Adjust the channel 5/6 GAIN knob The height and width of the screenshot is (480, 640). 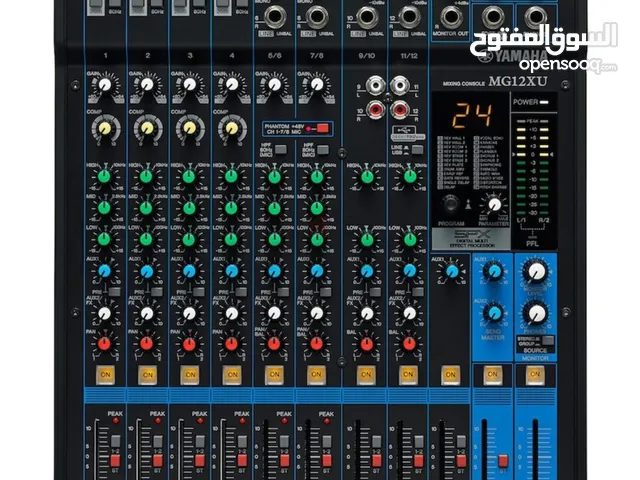coord(274,85)
